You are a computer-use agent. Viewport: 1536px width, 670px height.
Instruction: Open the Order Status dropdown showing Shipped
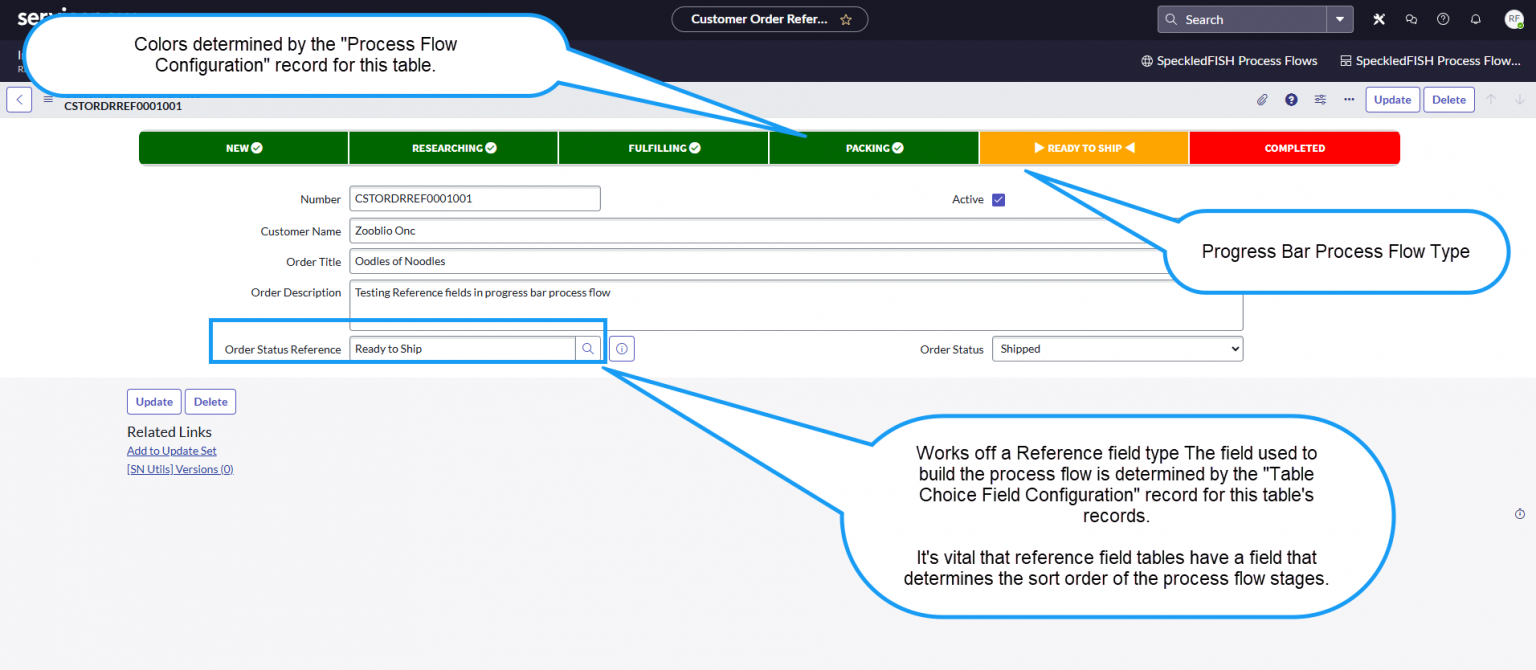click(1117, 348)
